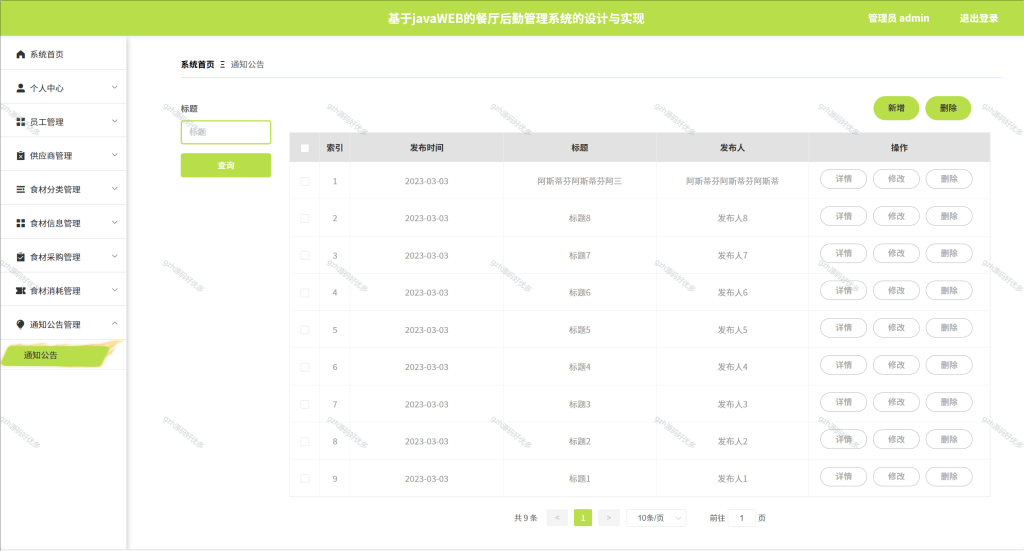
Task: Click the go-to page number input
Action: pos(741,518)
